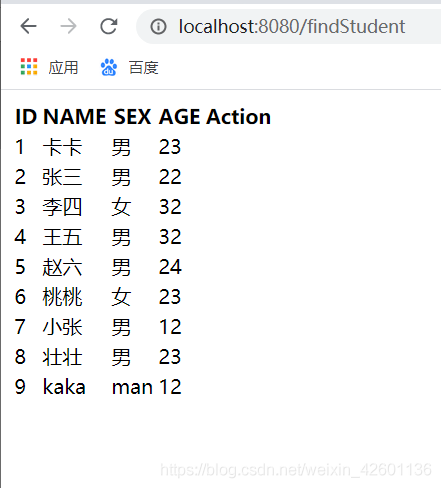Open the apps grid bookmark icon
The height and width of the screenshot is (488, 441).
(29, 67)
